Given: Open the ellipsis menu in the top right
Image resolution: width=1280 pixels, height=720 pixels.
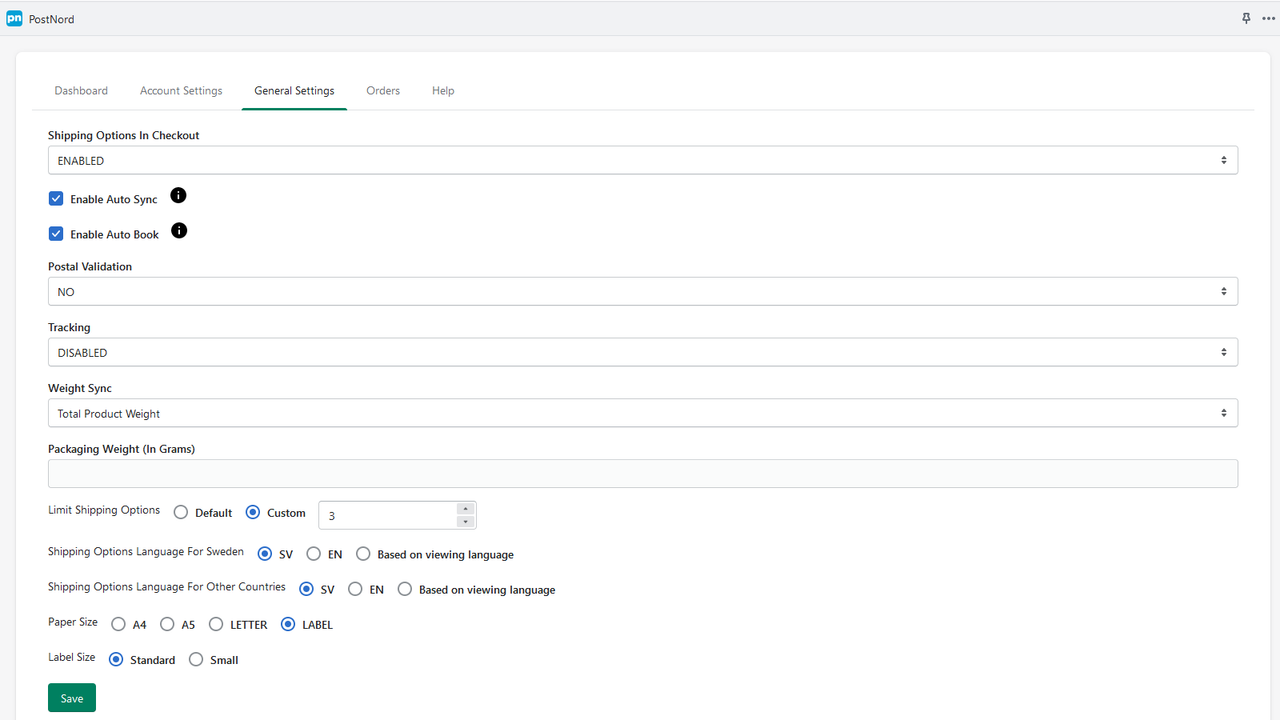Looking at the screenshot, I should pyautogui.click(x=1268, y=18).
